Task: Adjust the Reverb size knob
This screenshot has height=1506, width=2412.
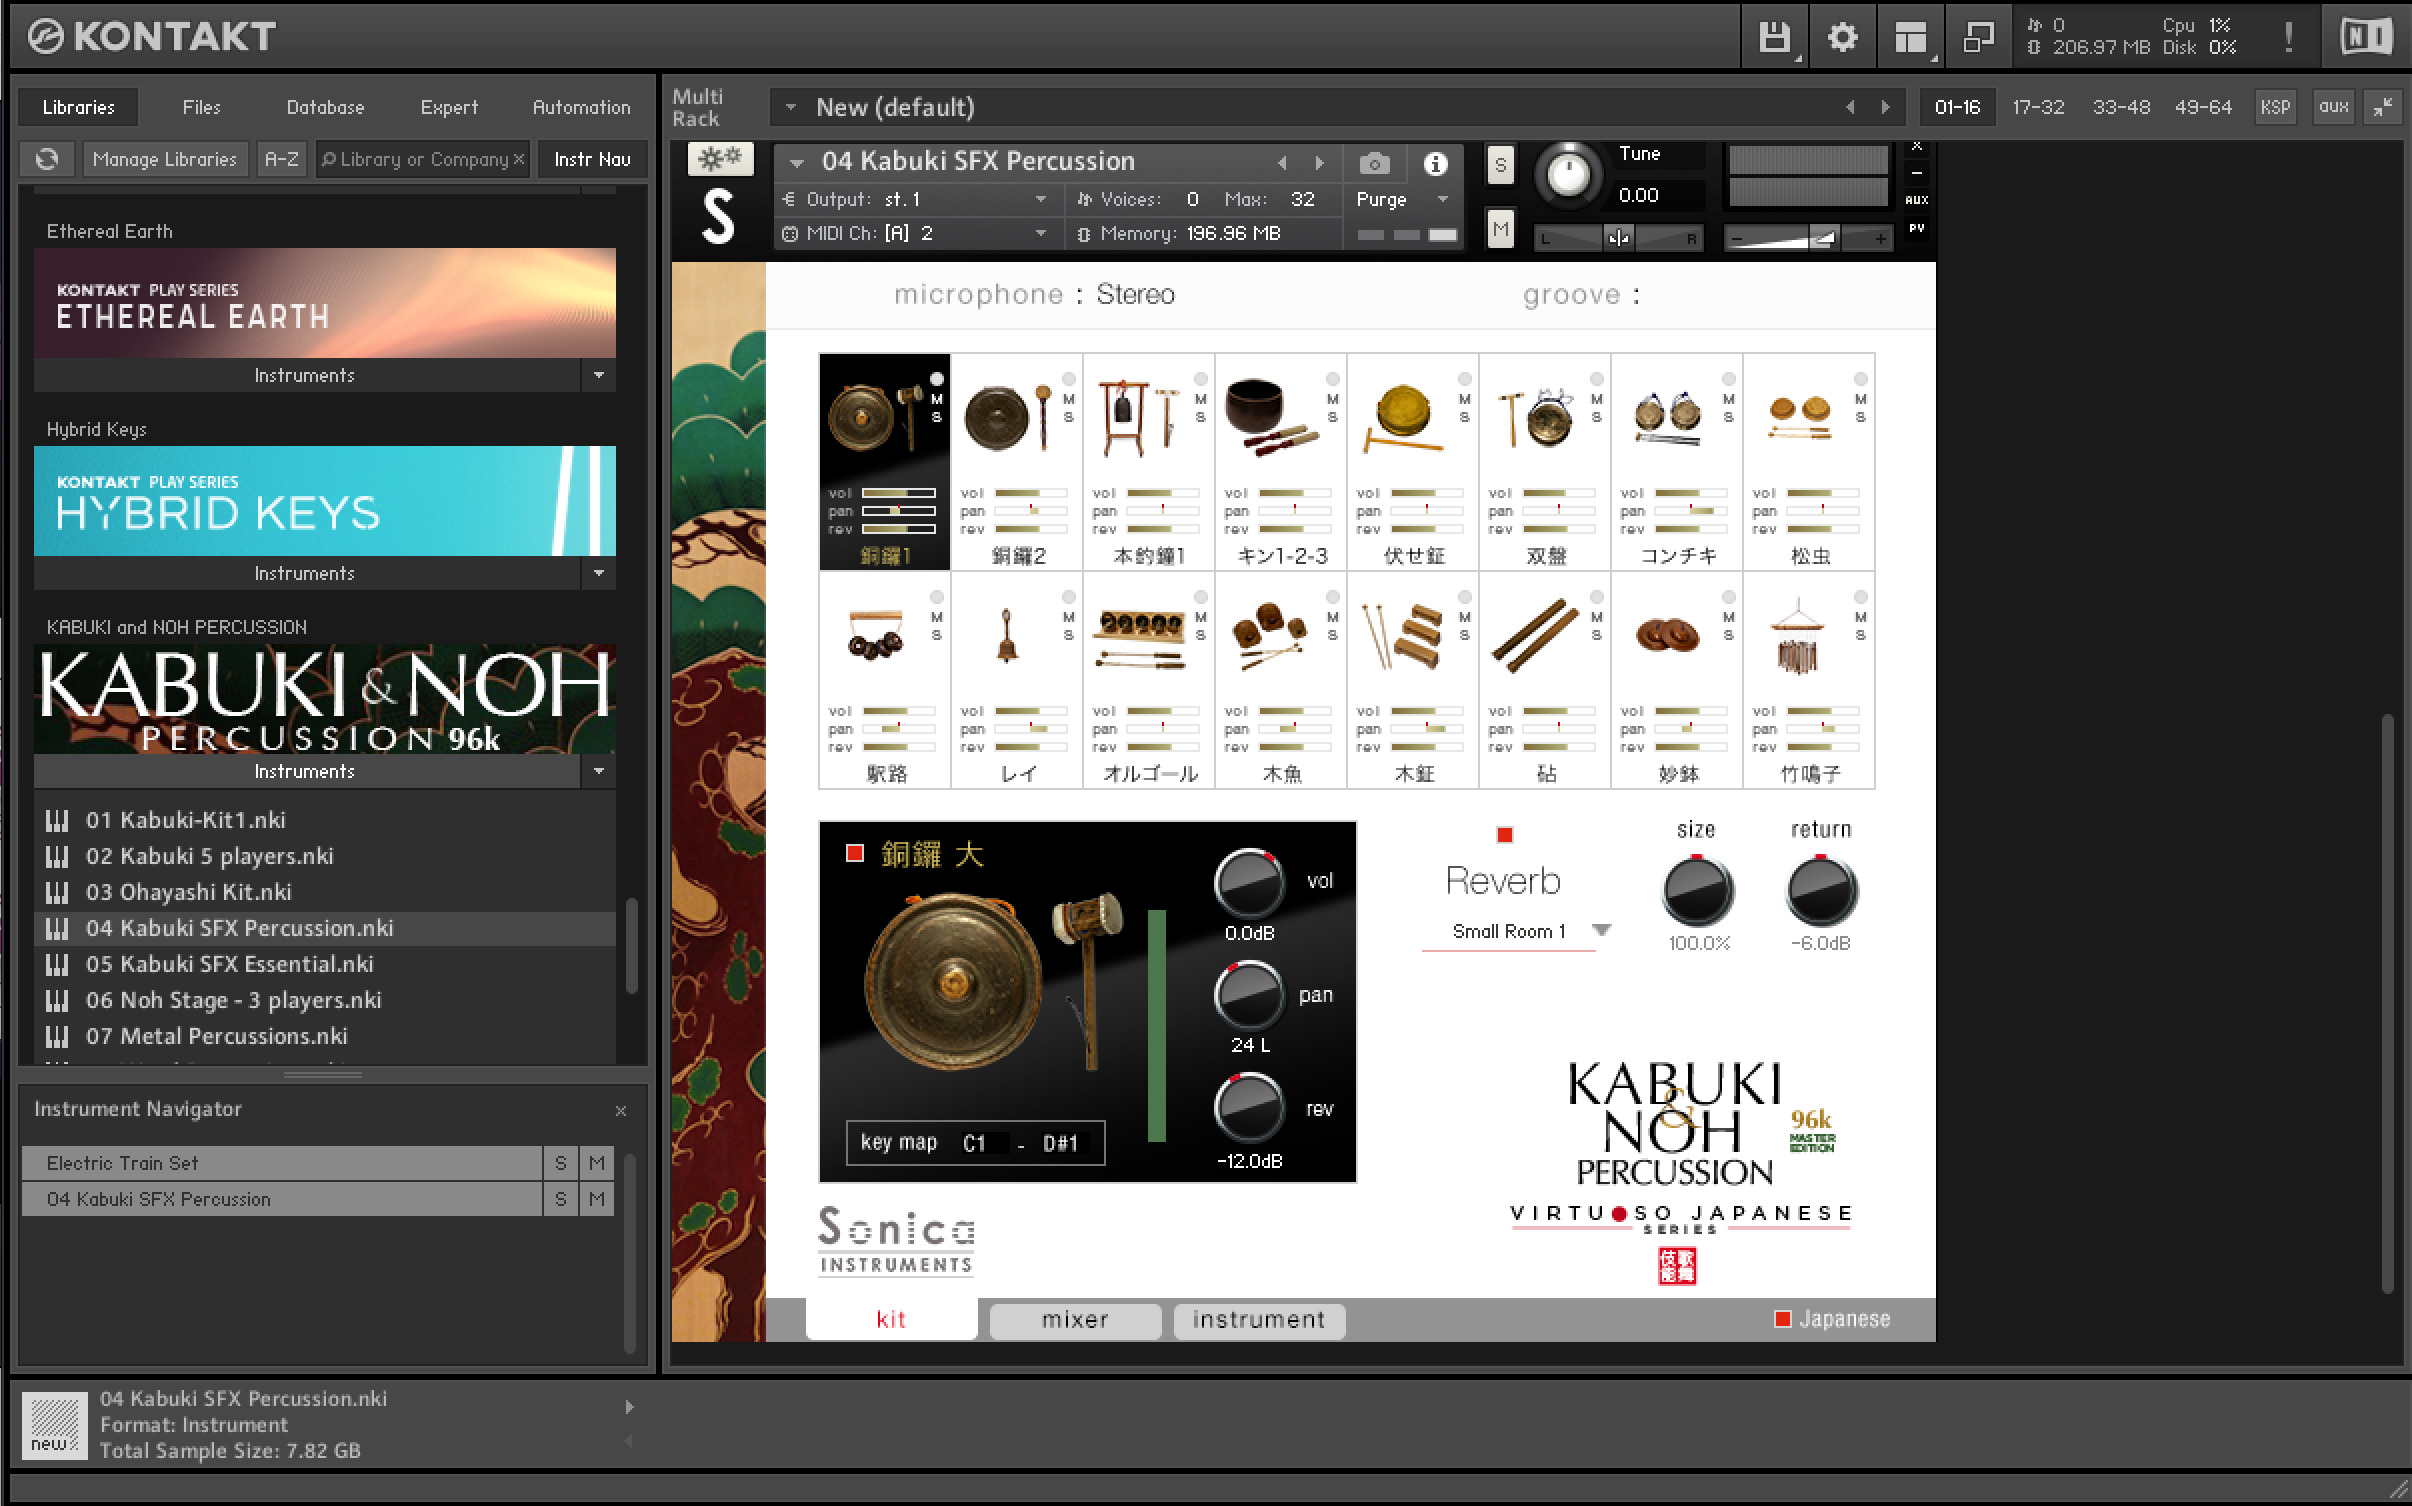Action: coord(1697,890)
